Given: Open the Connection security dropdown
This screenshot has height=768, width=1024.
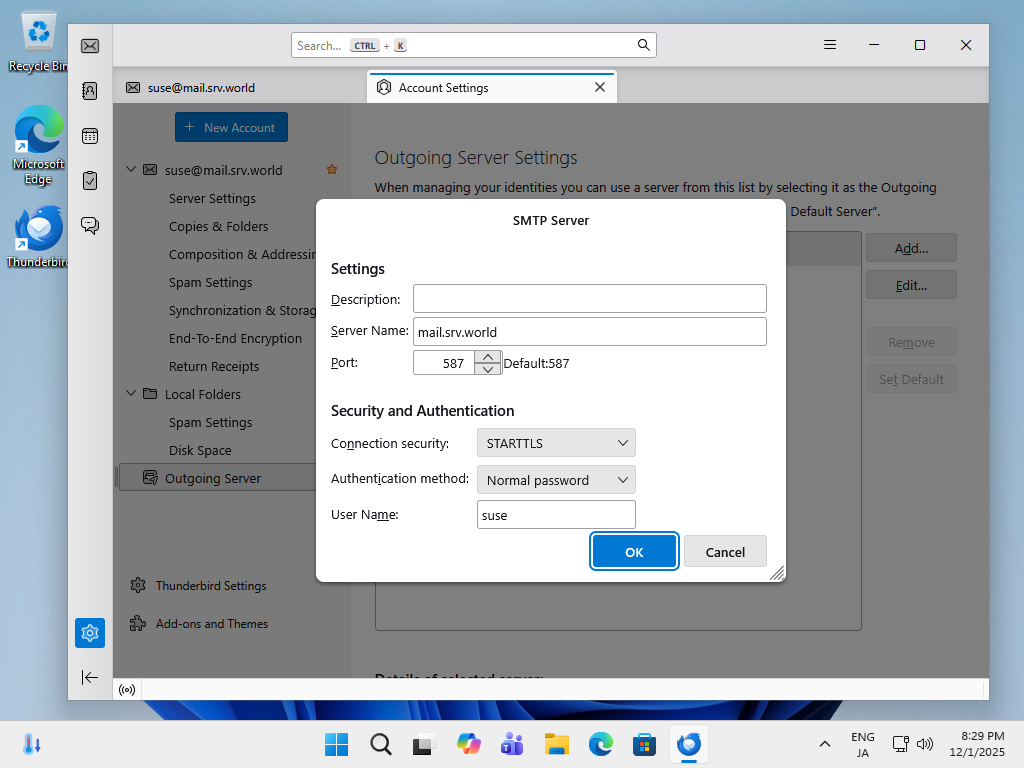Looking at the screenshot, I should click(556, 443).
